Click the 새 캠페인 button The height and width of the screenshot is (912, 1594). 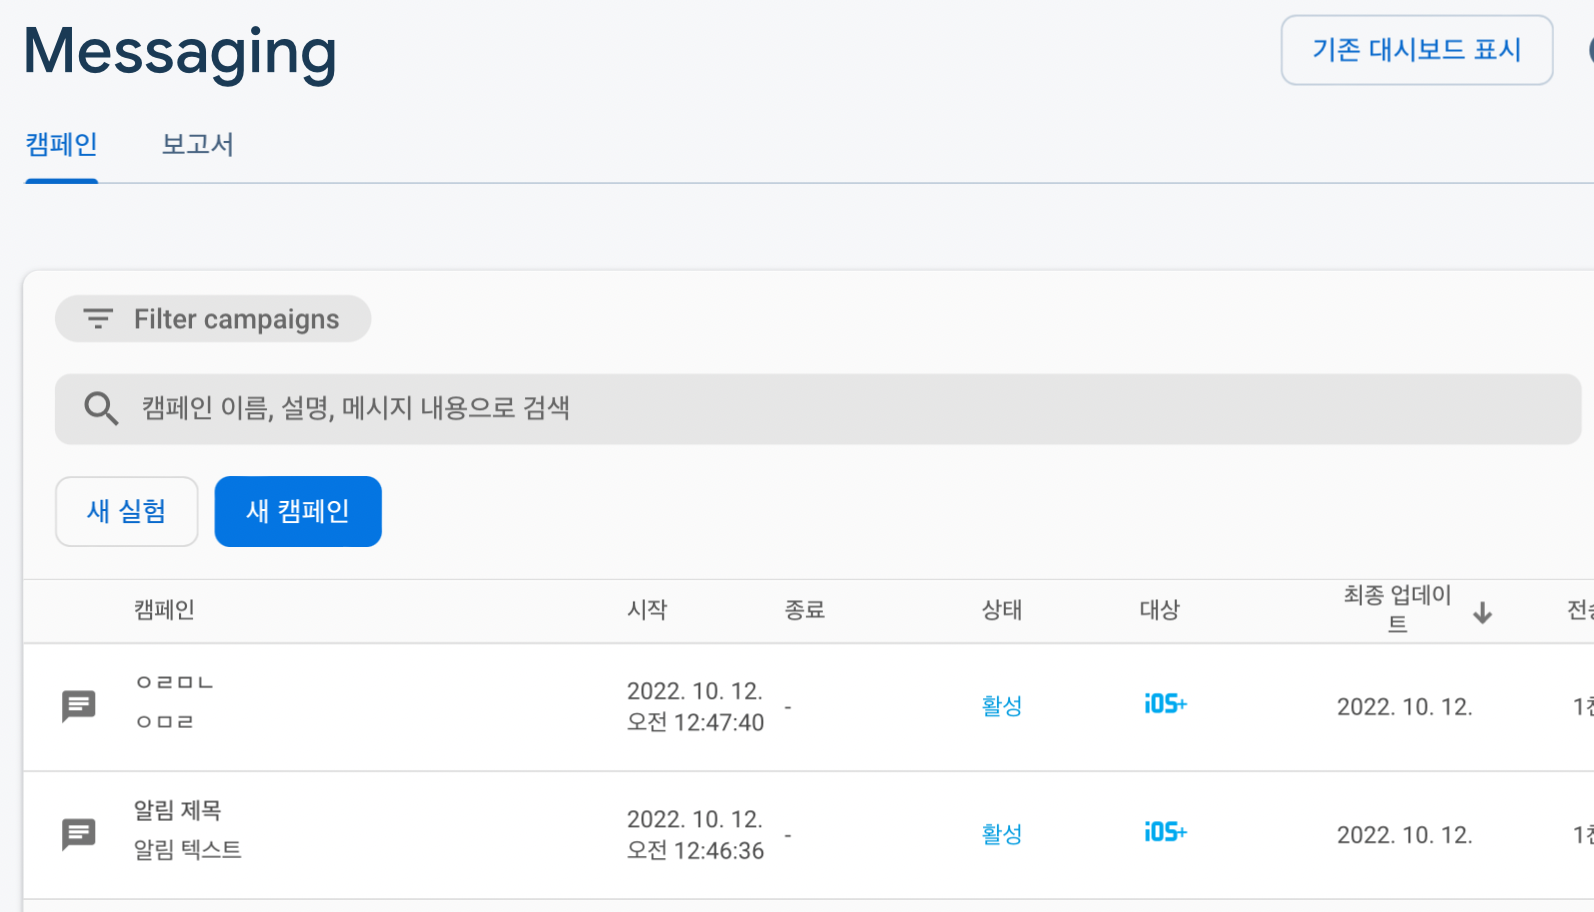(x=298, y=511)
